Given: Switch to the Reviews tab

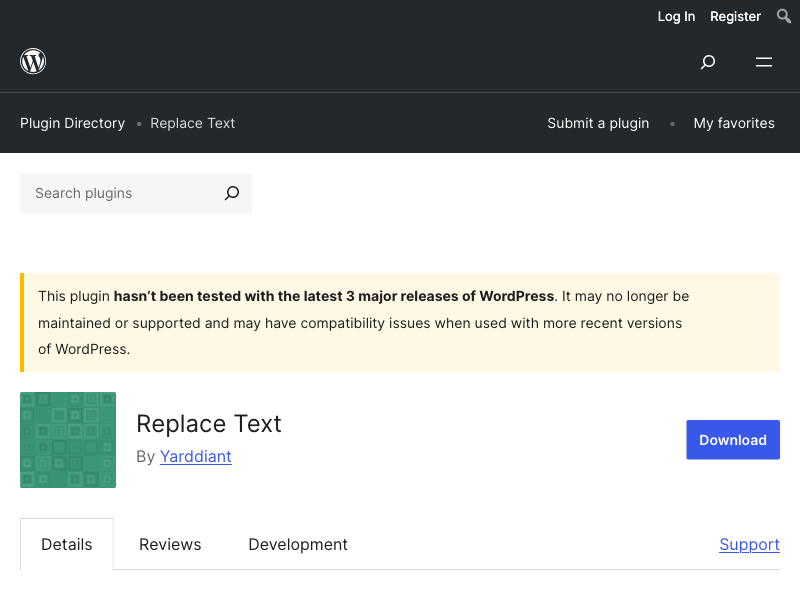Looking at the screenshot, I should tap(170, 544).
